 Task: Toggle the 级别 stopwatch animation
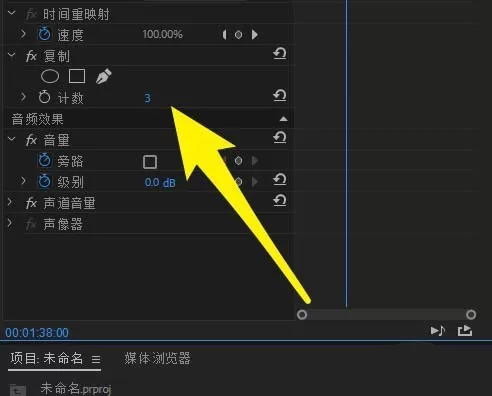pos(44,181)
